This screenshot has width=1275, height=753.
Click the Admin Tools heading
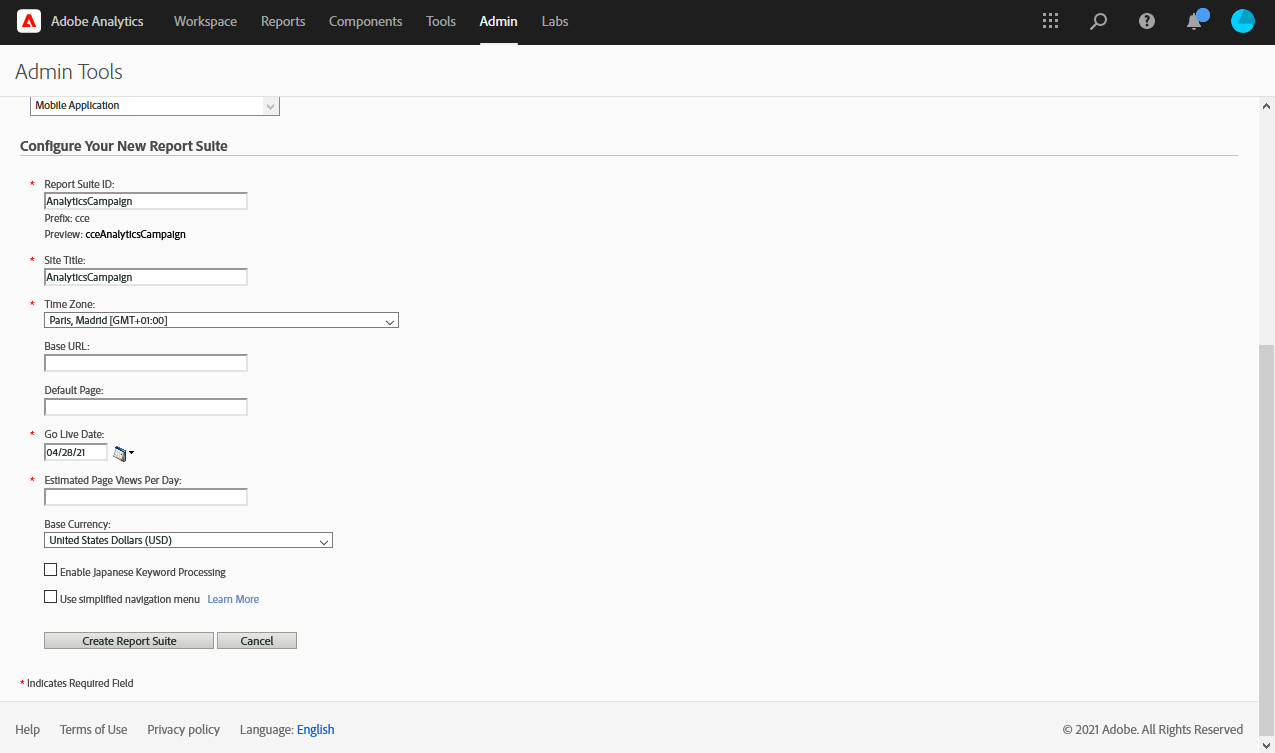pyautogui.click(x=69, y=72)
